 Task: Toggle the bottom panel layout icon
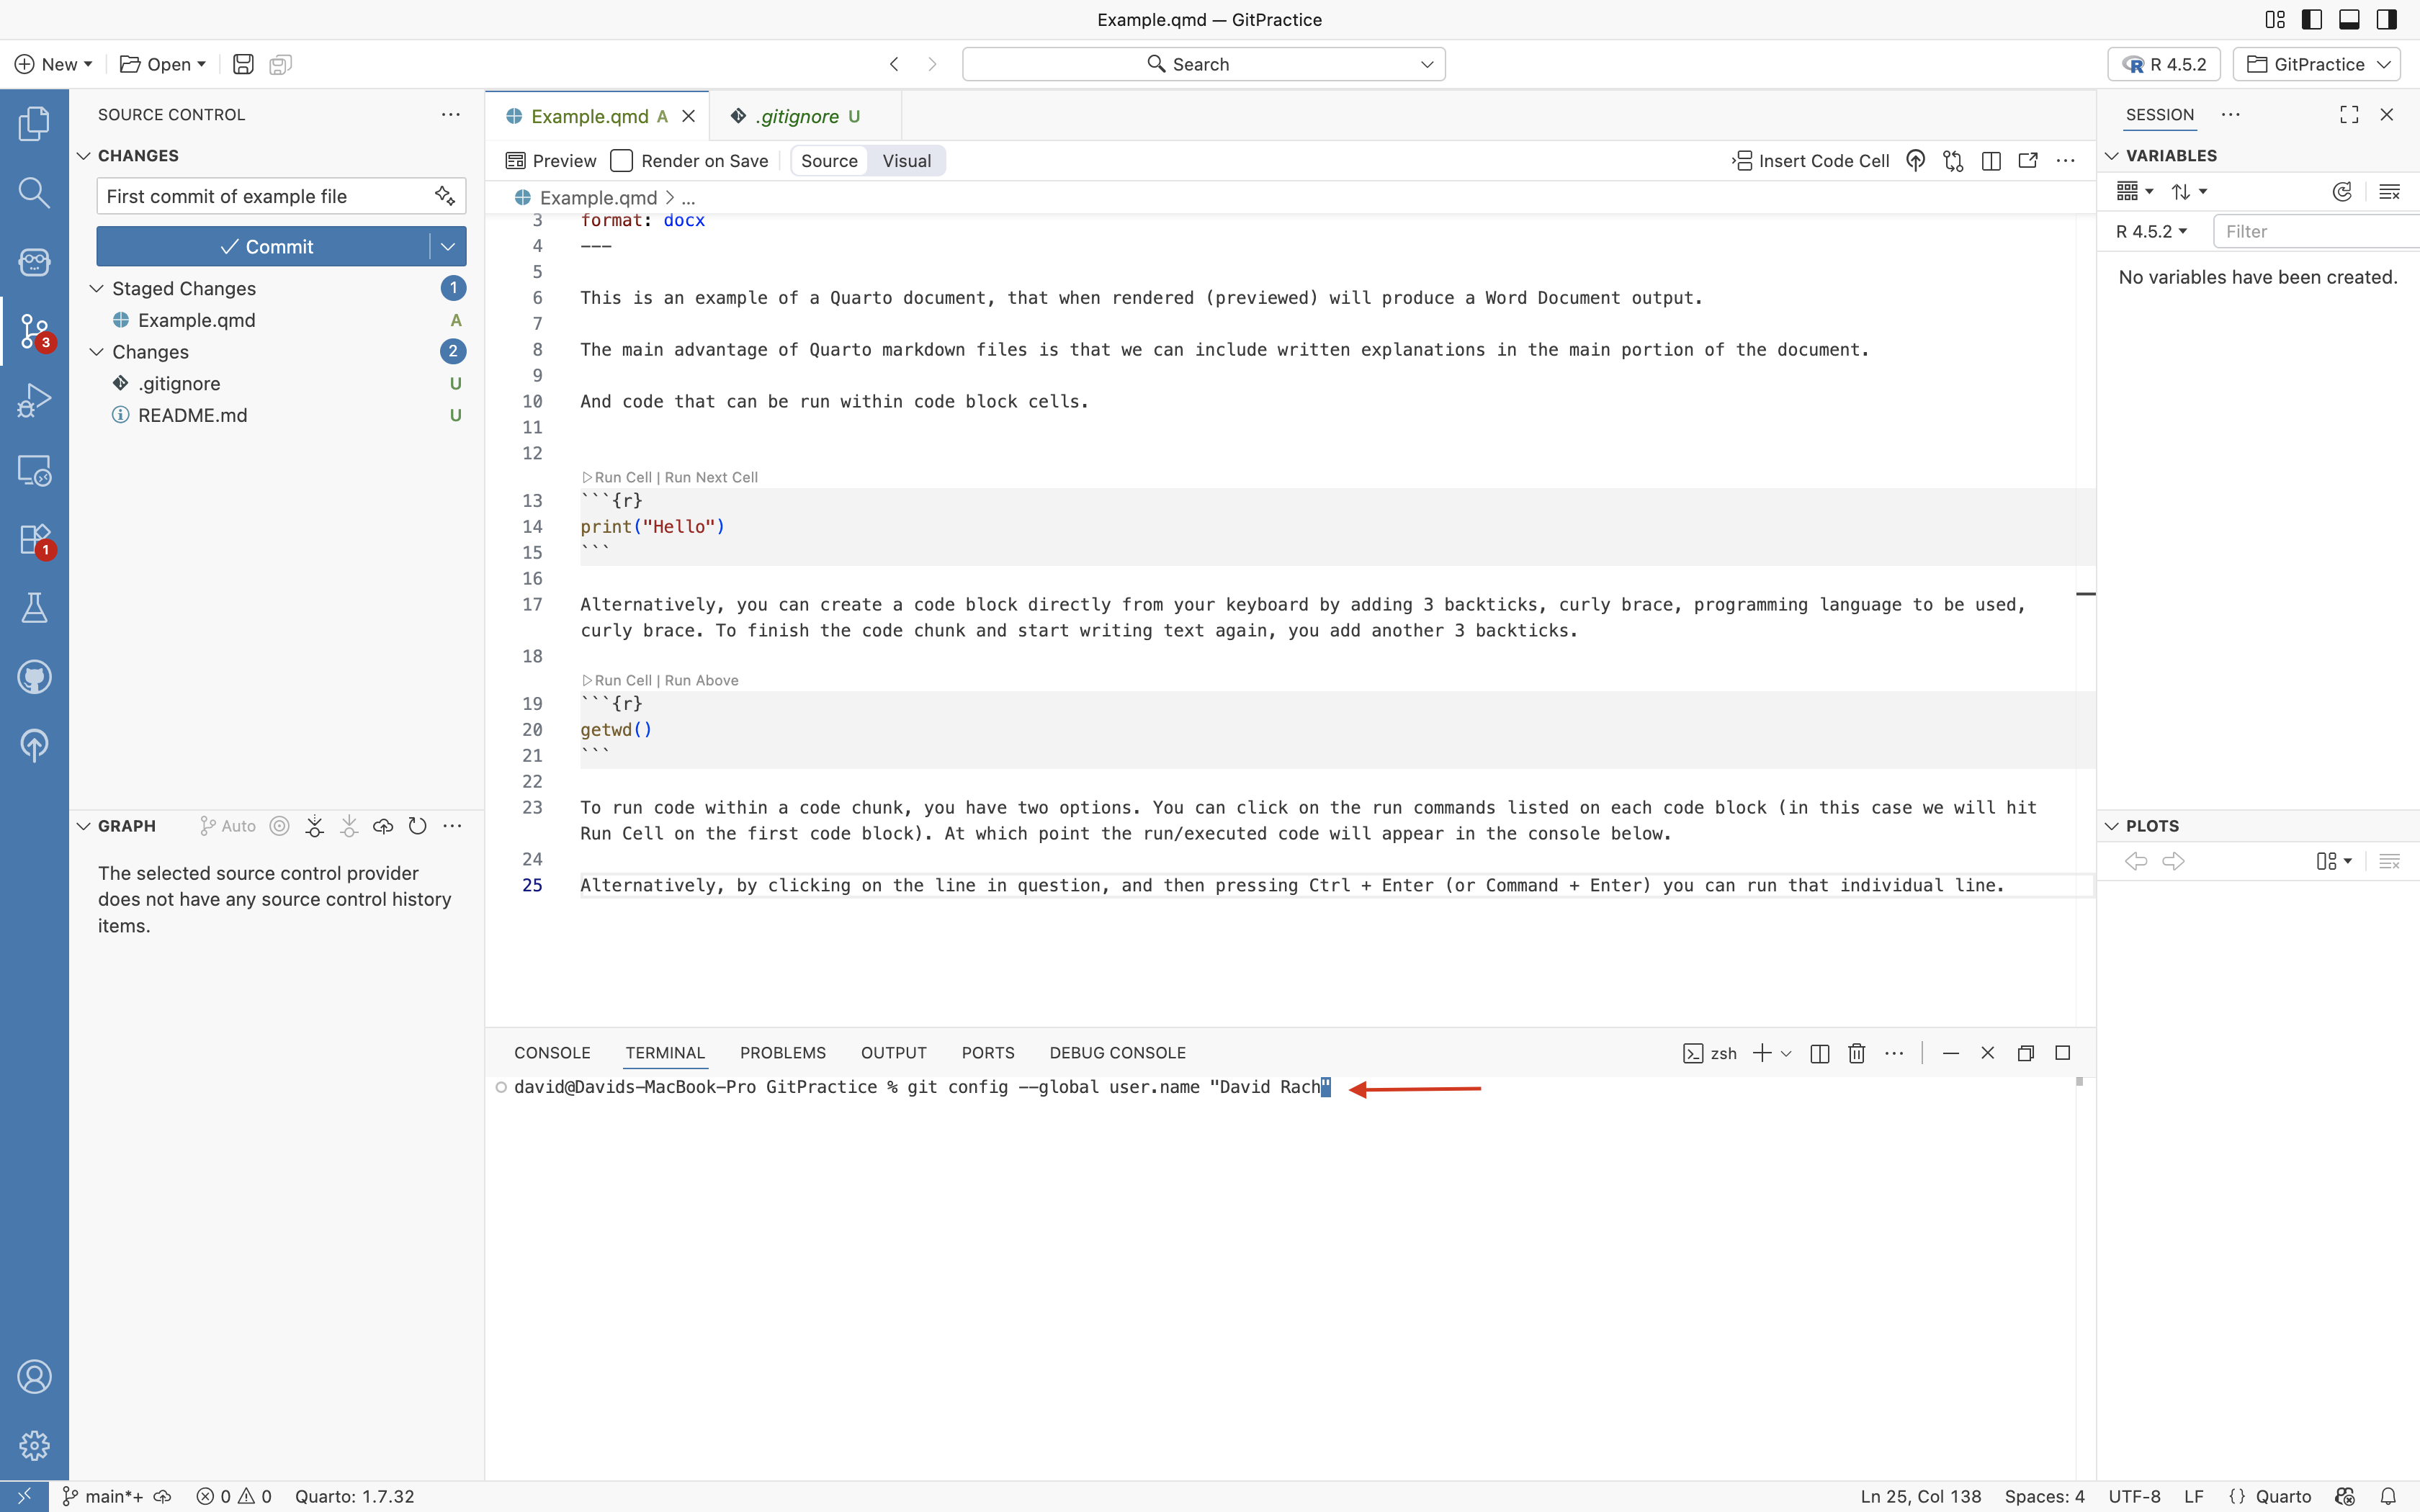(2349, 19)
